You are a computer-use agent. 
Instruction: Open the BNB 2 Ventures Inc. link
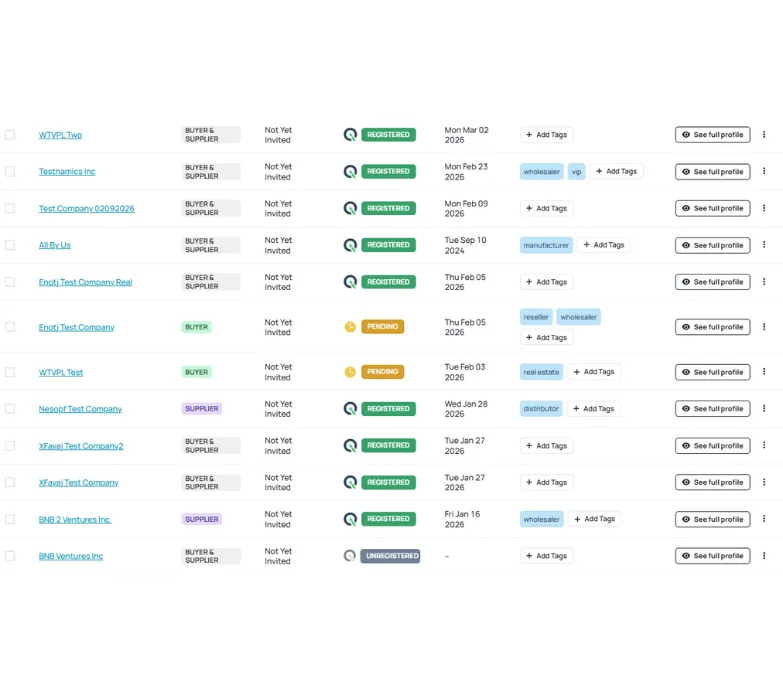click(x=75, y=519)
